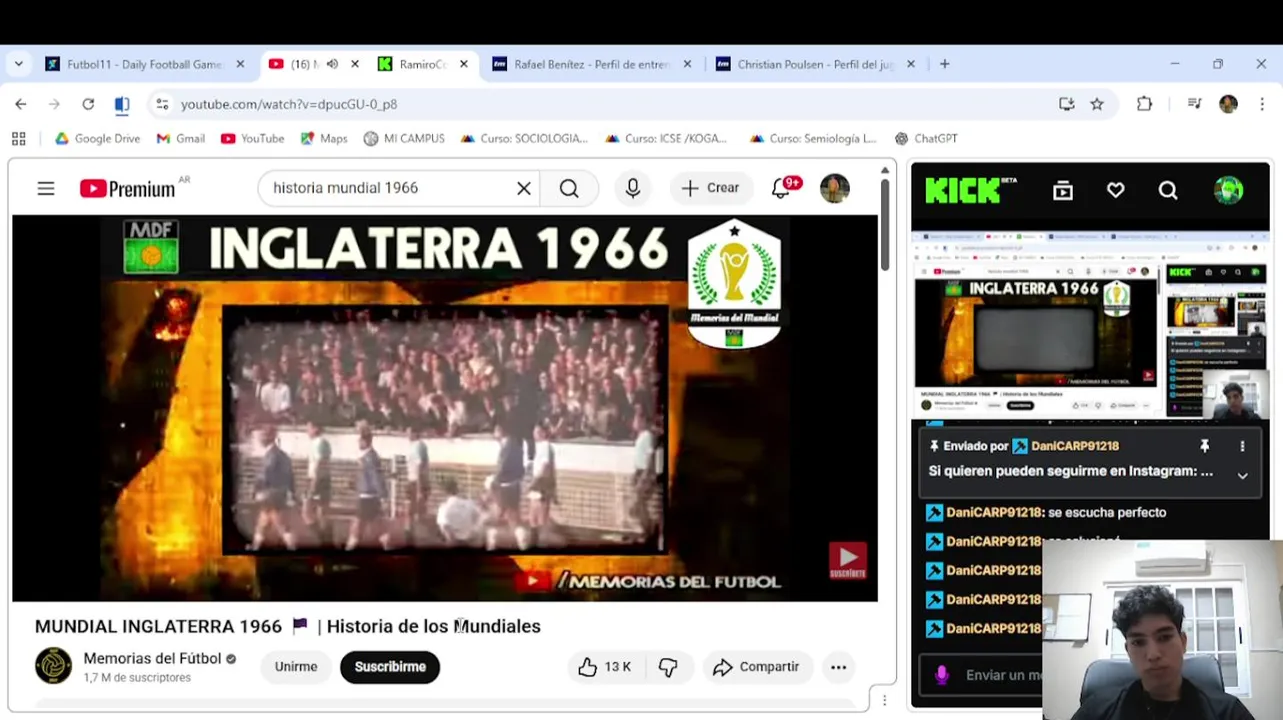Open Maps bookmark
The image size is (1283, 720).
point(324,139)
